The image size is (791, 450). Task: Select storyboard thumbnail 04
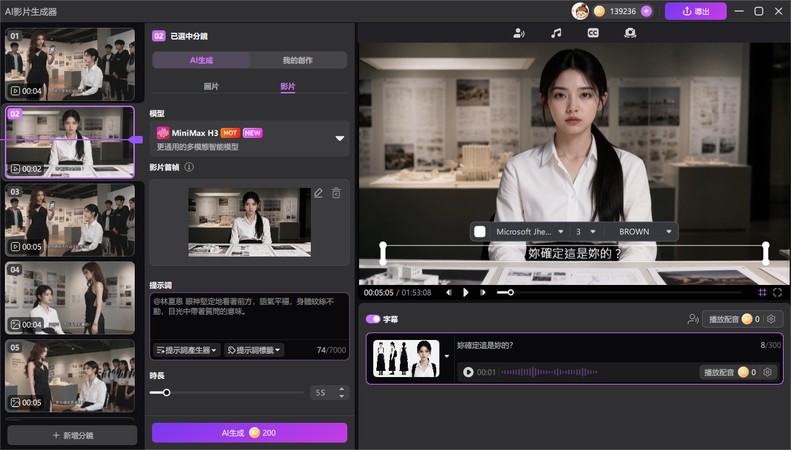70,298
